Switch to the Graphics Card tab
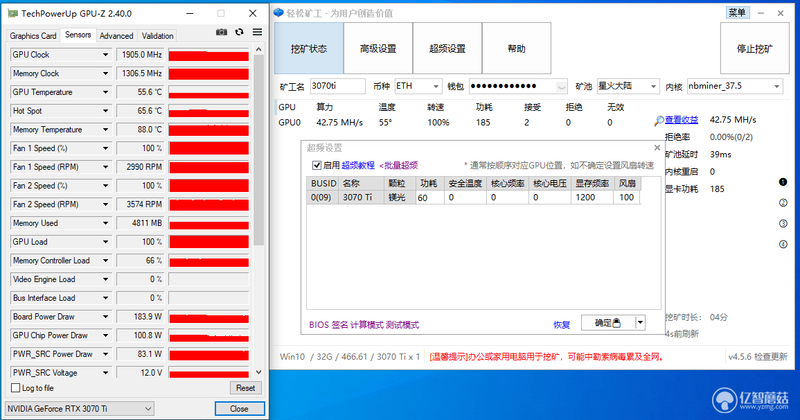 33,36
